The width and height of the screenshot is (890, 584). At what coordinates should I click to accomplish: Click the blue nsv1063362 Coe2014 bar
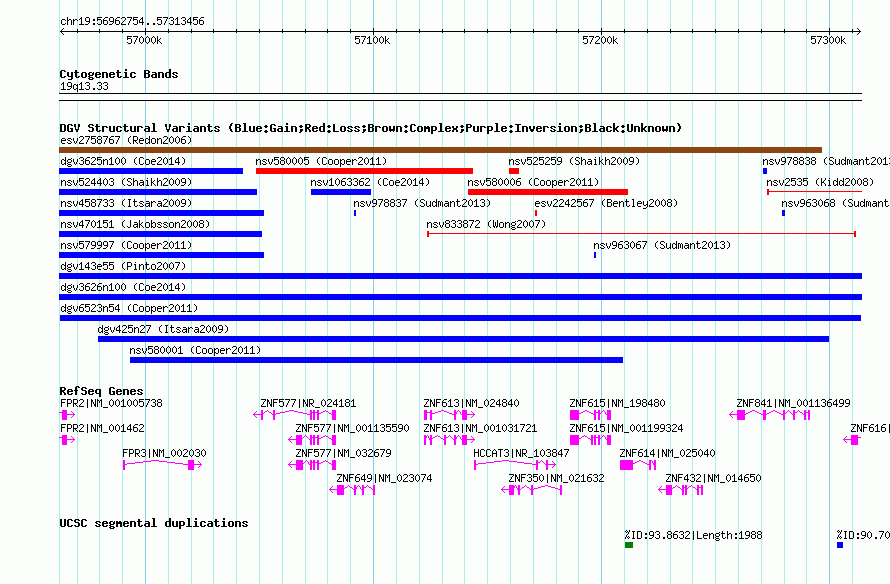[x=341, y=192]
